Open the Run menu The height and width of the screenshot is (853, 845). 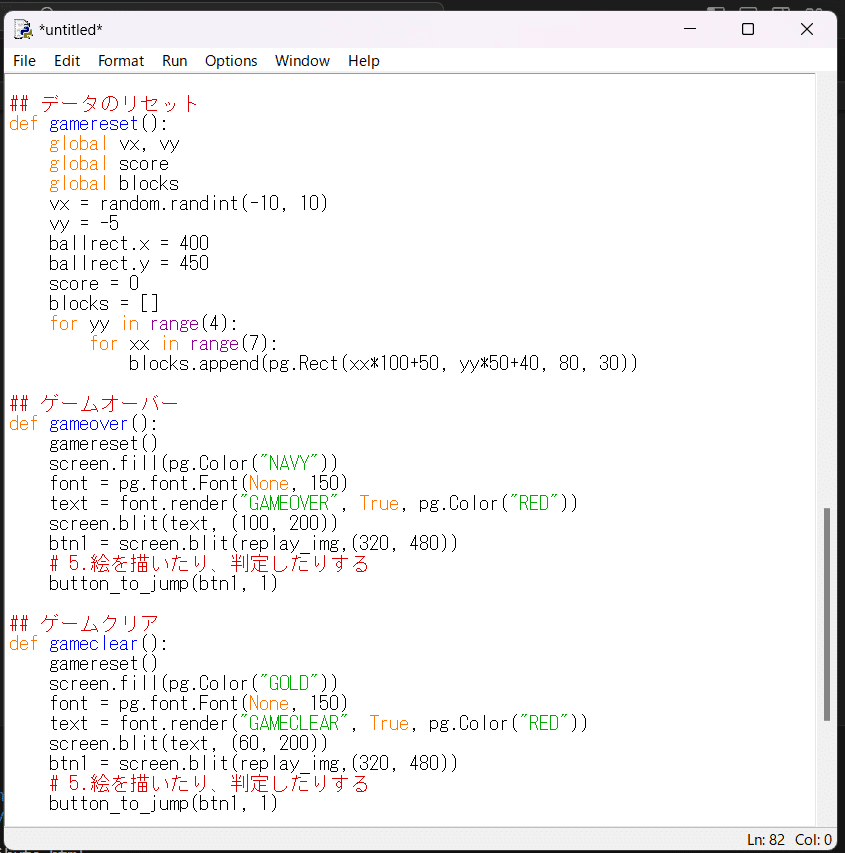pos(175,61)
